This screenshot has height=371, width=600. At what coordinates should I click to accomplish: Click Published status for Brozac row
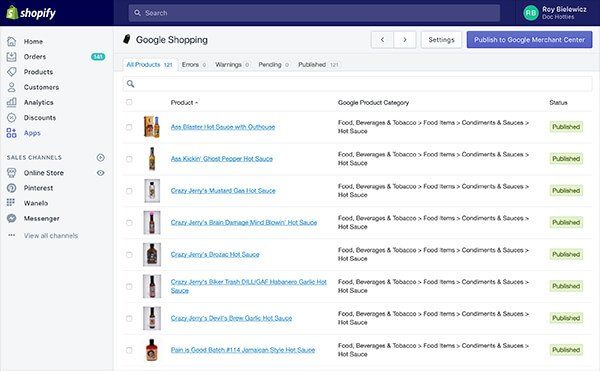click(566, 254)
